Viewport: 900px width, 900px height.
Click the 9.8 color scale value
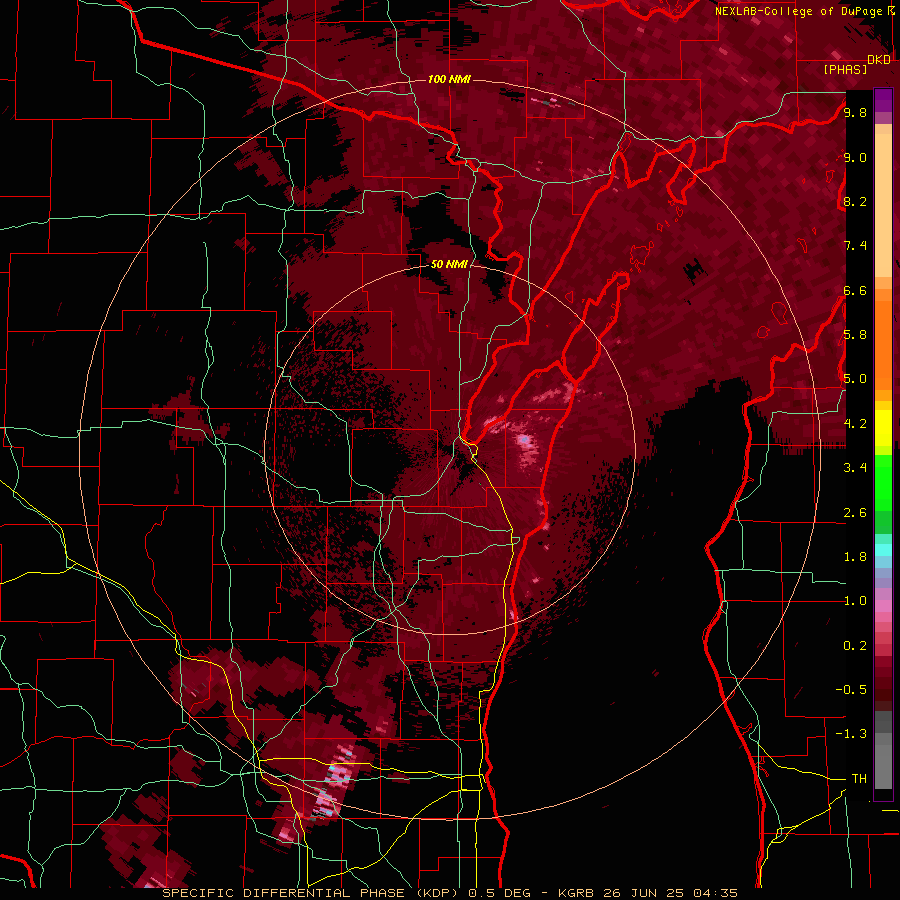pyautogui.click(x=855, y=112)
